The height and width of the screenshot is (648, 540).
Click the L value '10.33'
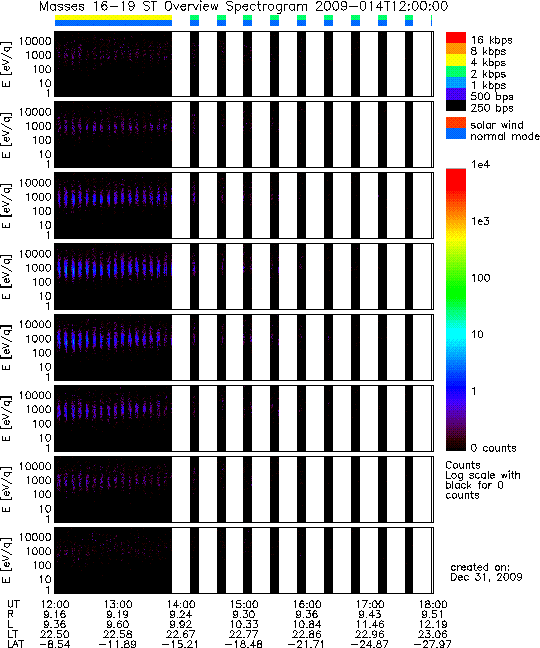click(x=244, y=624)
